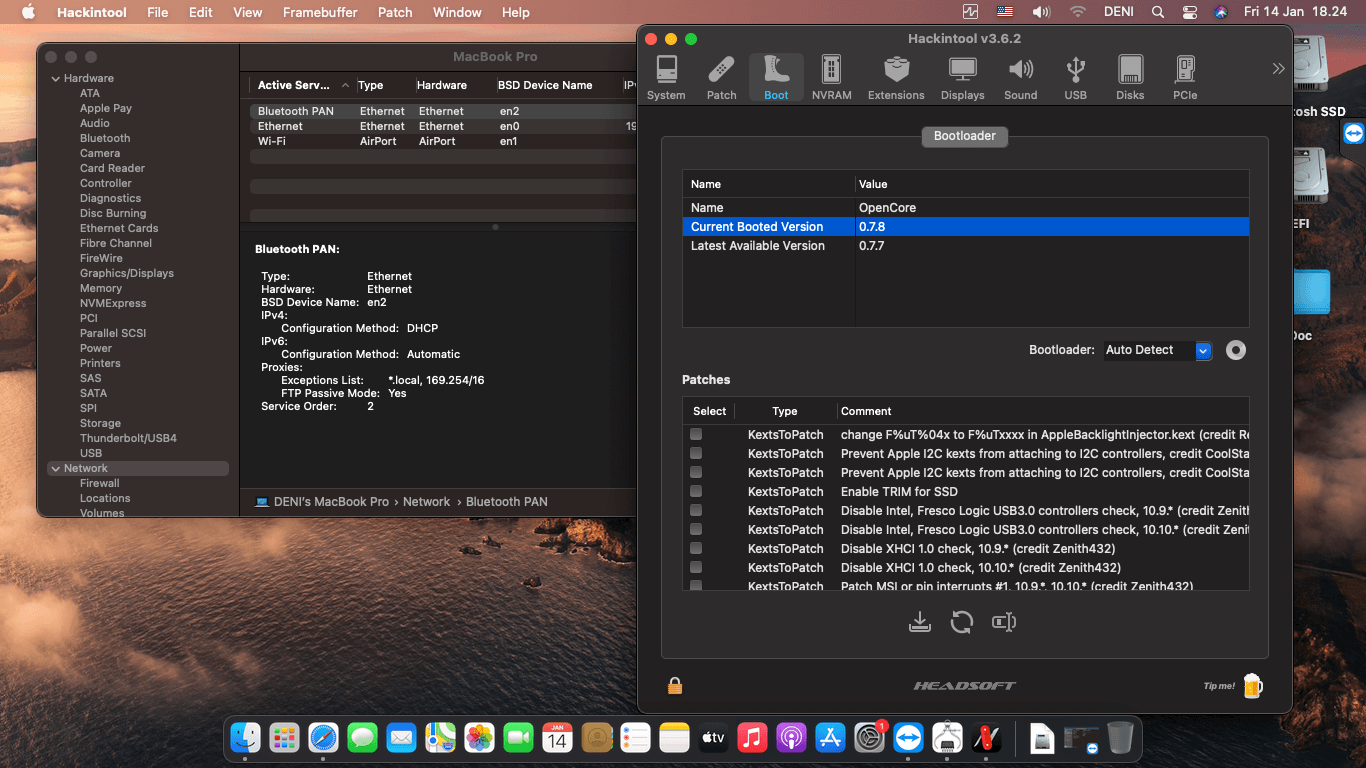Viewport: 1366px width, 768px height.
Task: Open the Wi-Fi status menu
Action: (x=1077, y=12)
